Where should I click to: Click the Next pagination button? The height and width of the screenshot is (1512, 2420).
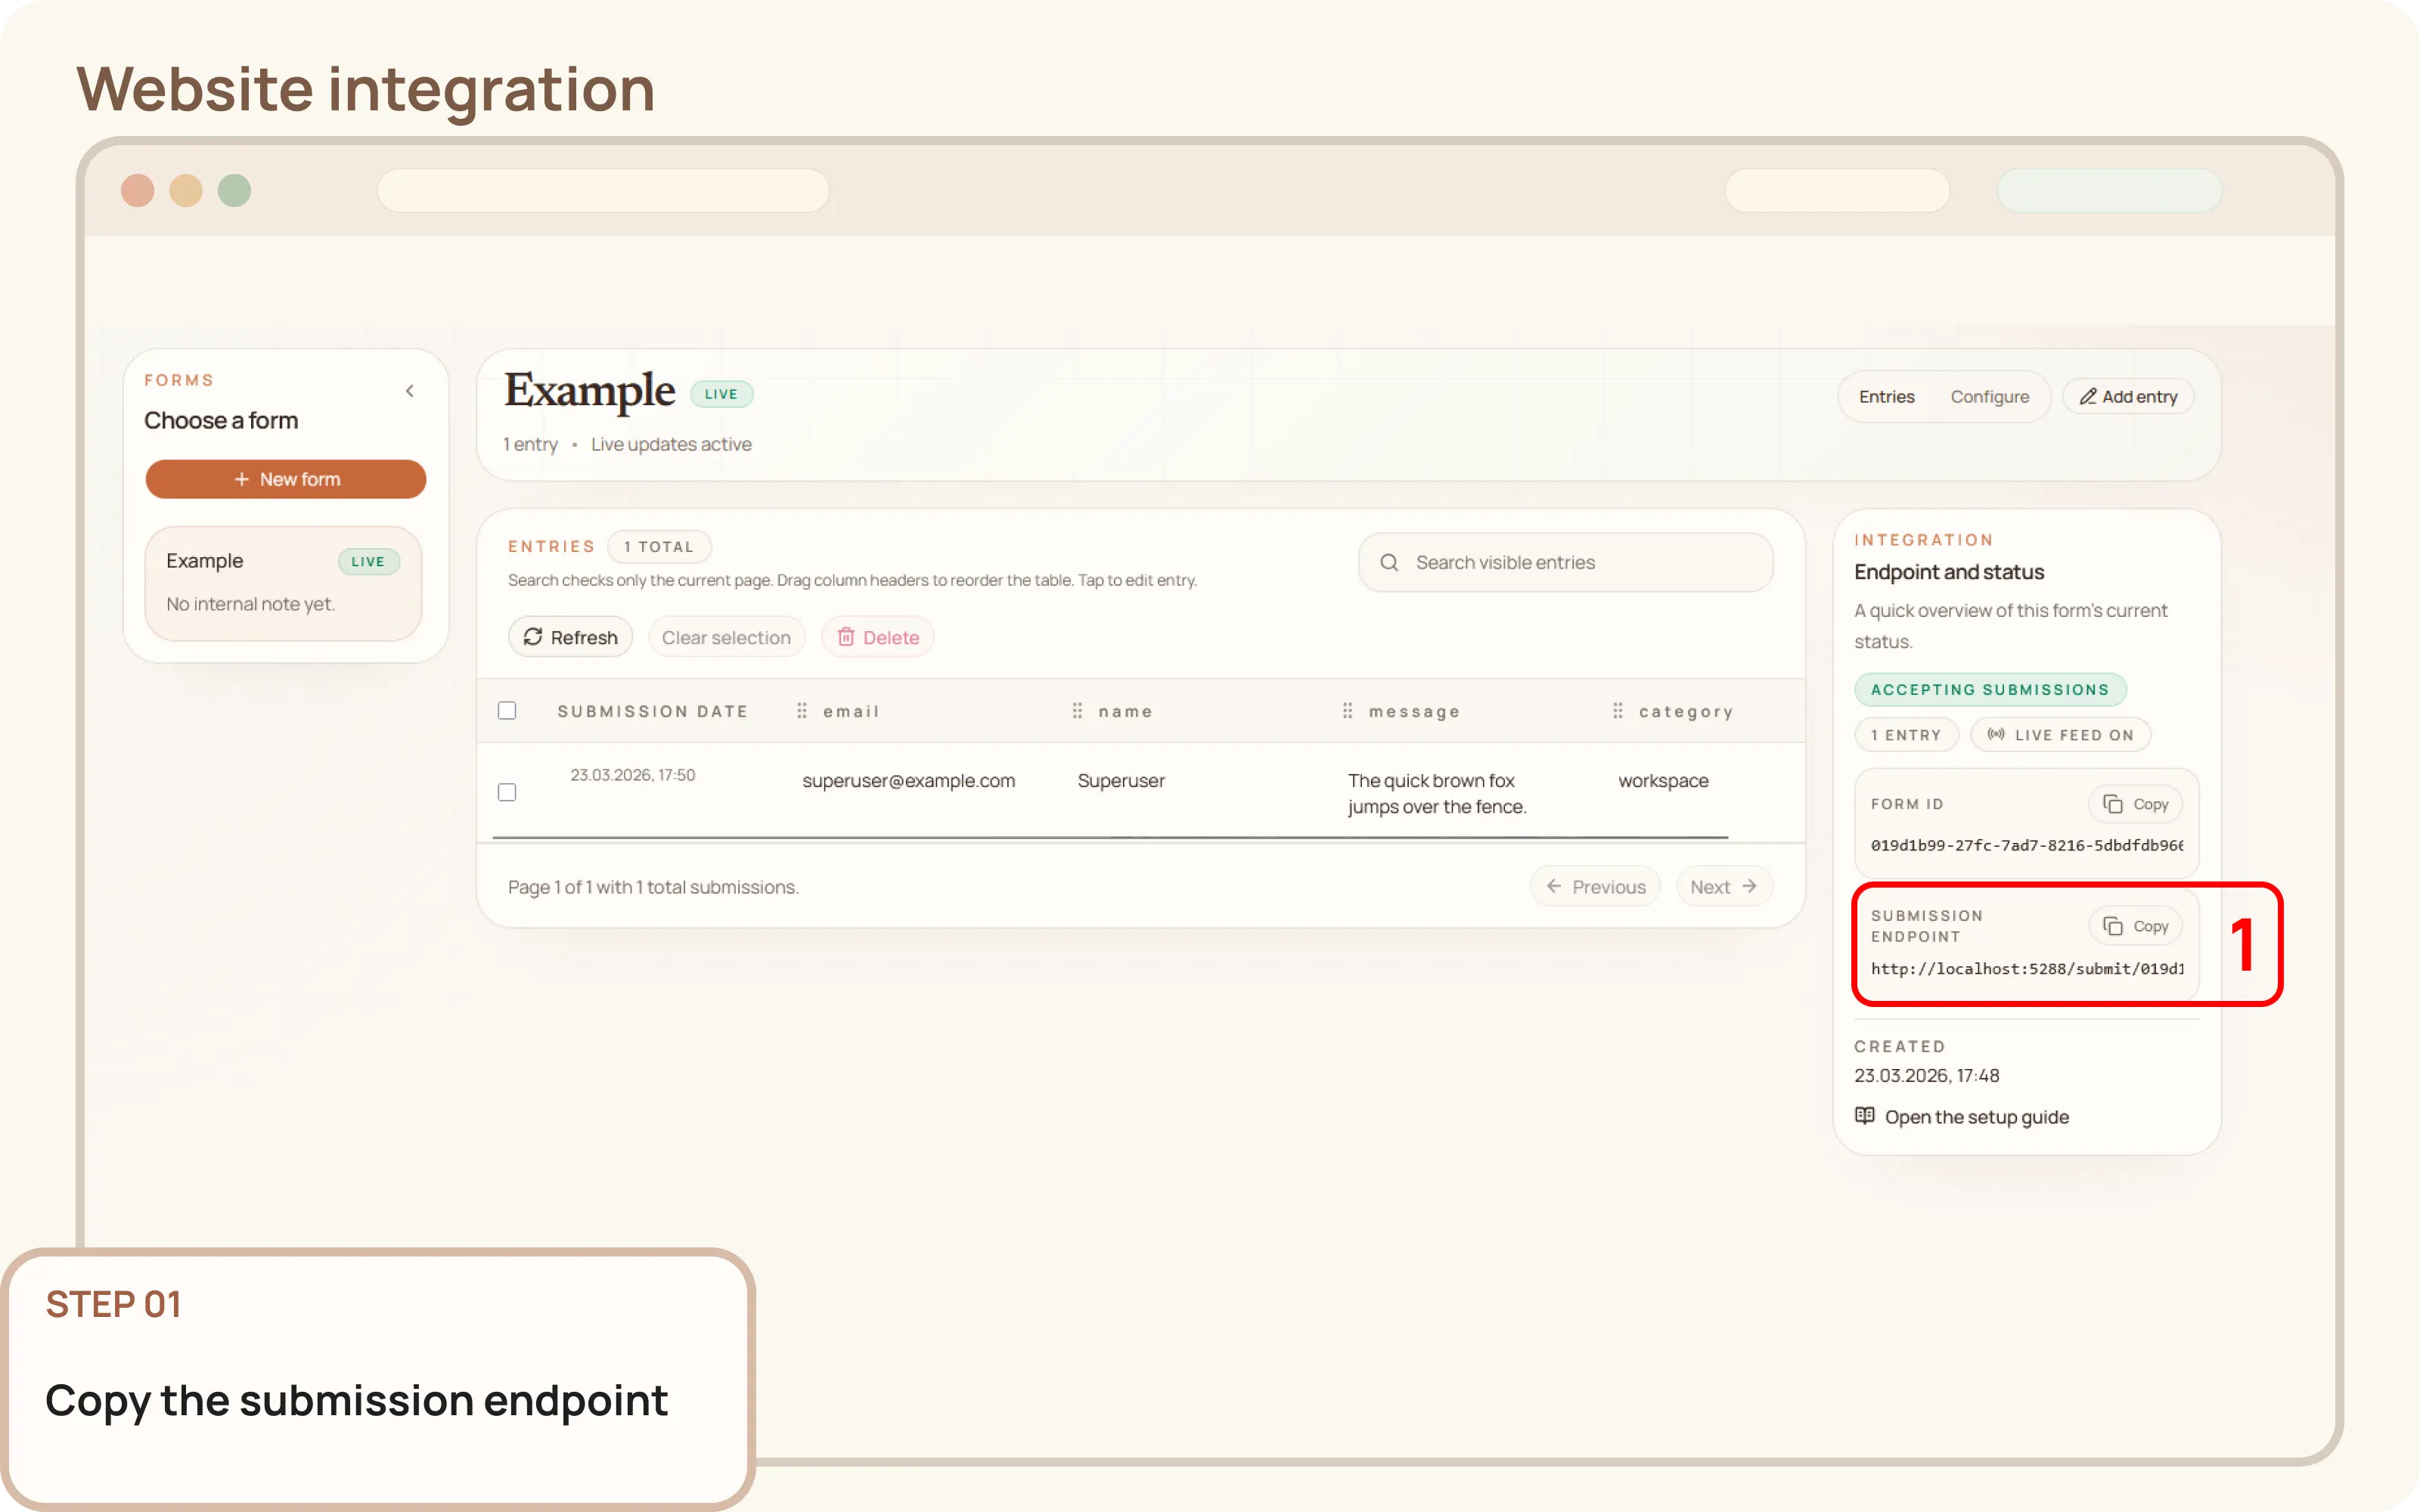tap(1723, 886)
